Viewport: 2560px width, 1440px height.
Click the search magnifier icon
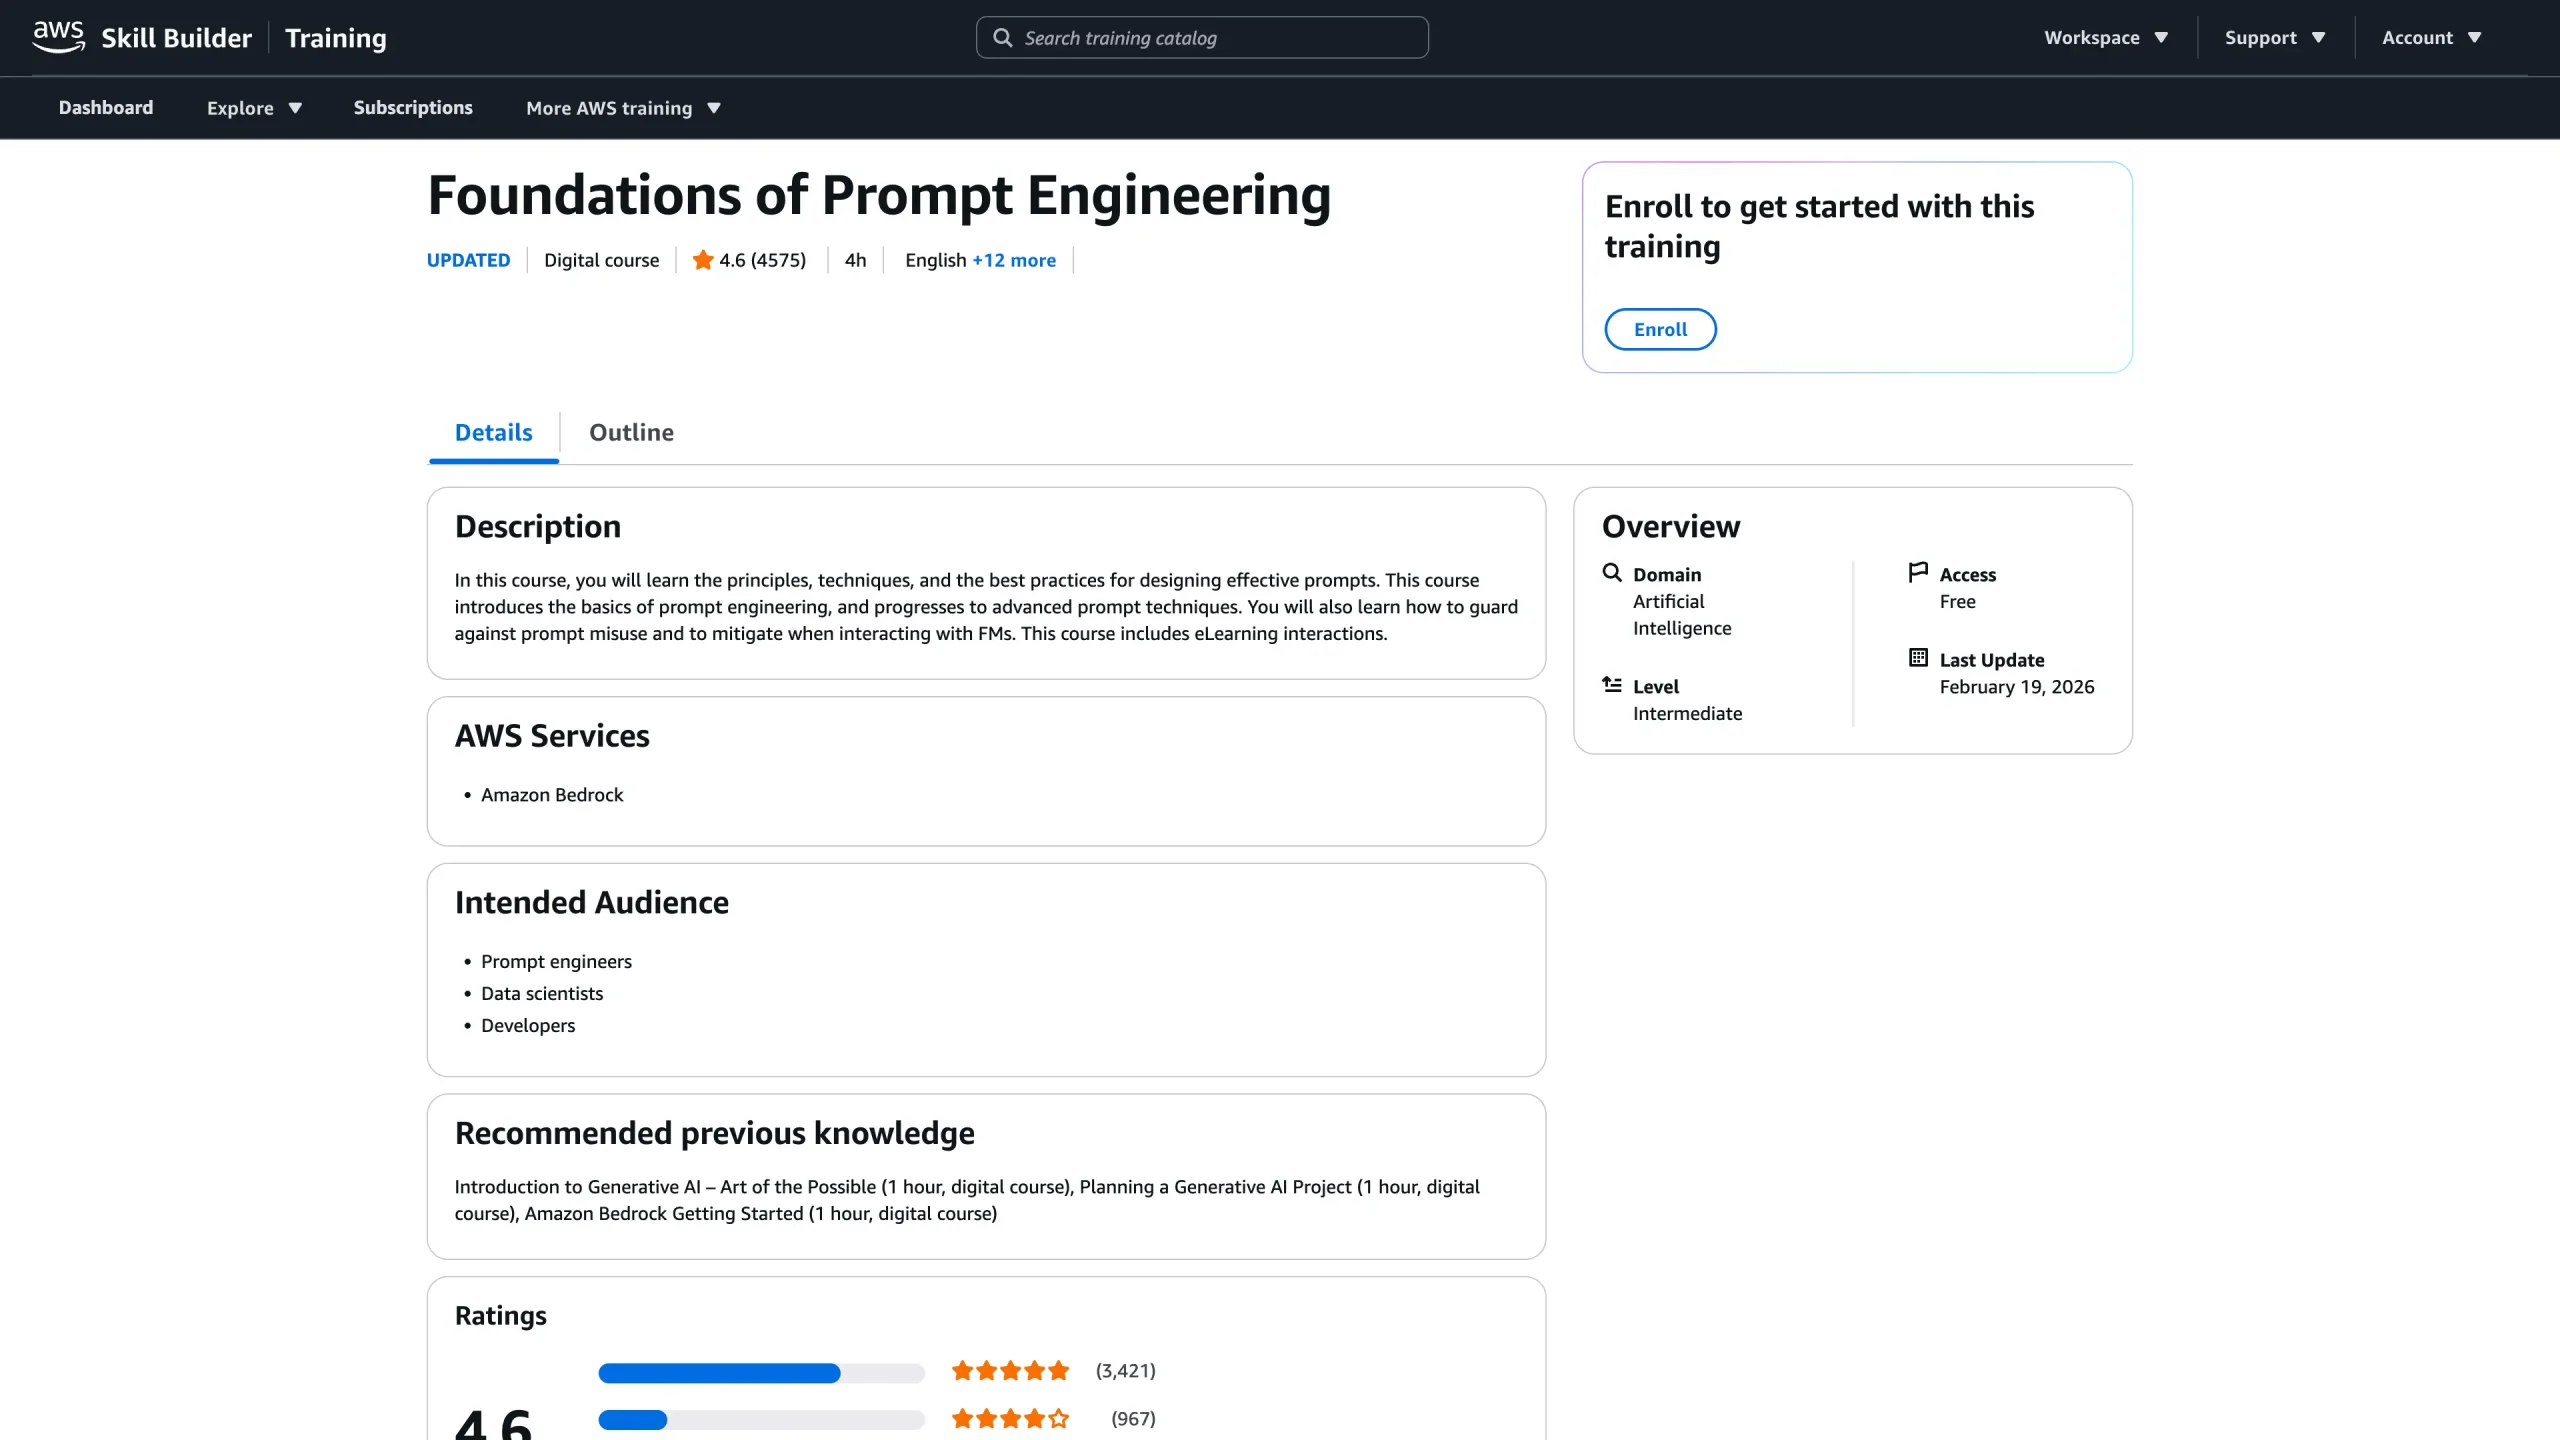click(x=1002, y=38)
